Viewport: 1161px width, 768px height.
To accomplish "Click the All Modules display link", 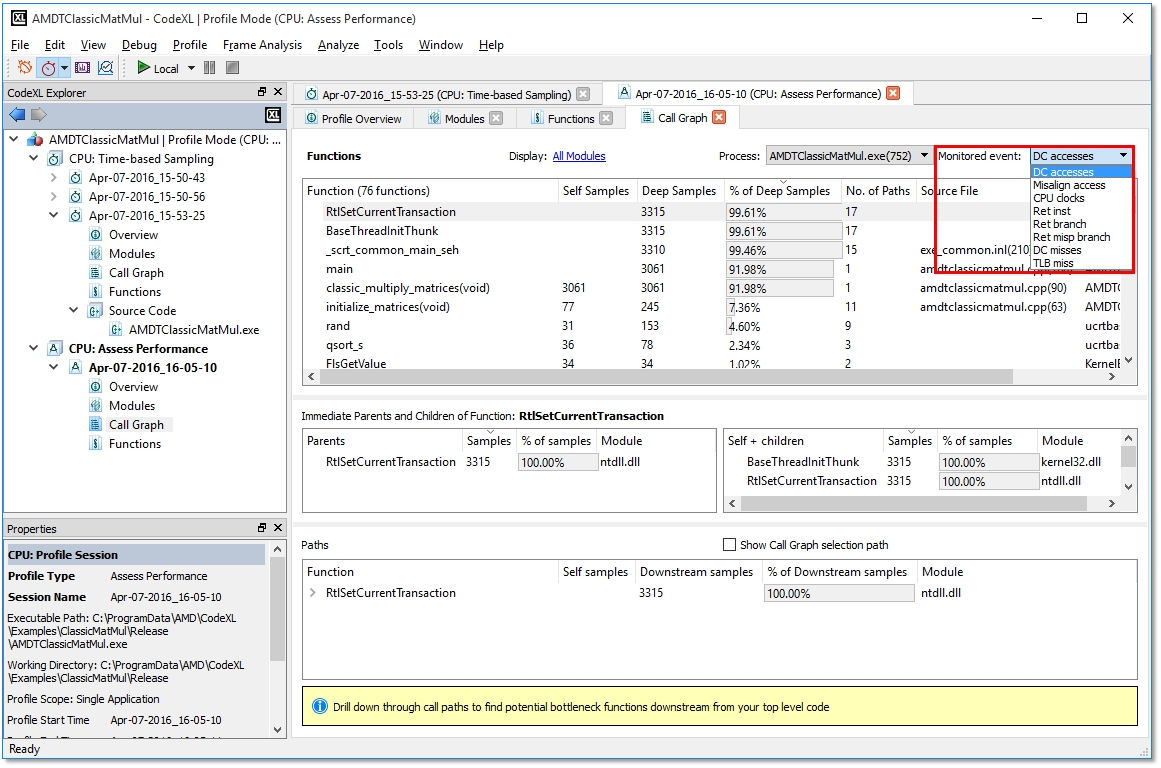I will [579, 156].
